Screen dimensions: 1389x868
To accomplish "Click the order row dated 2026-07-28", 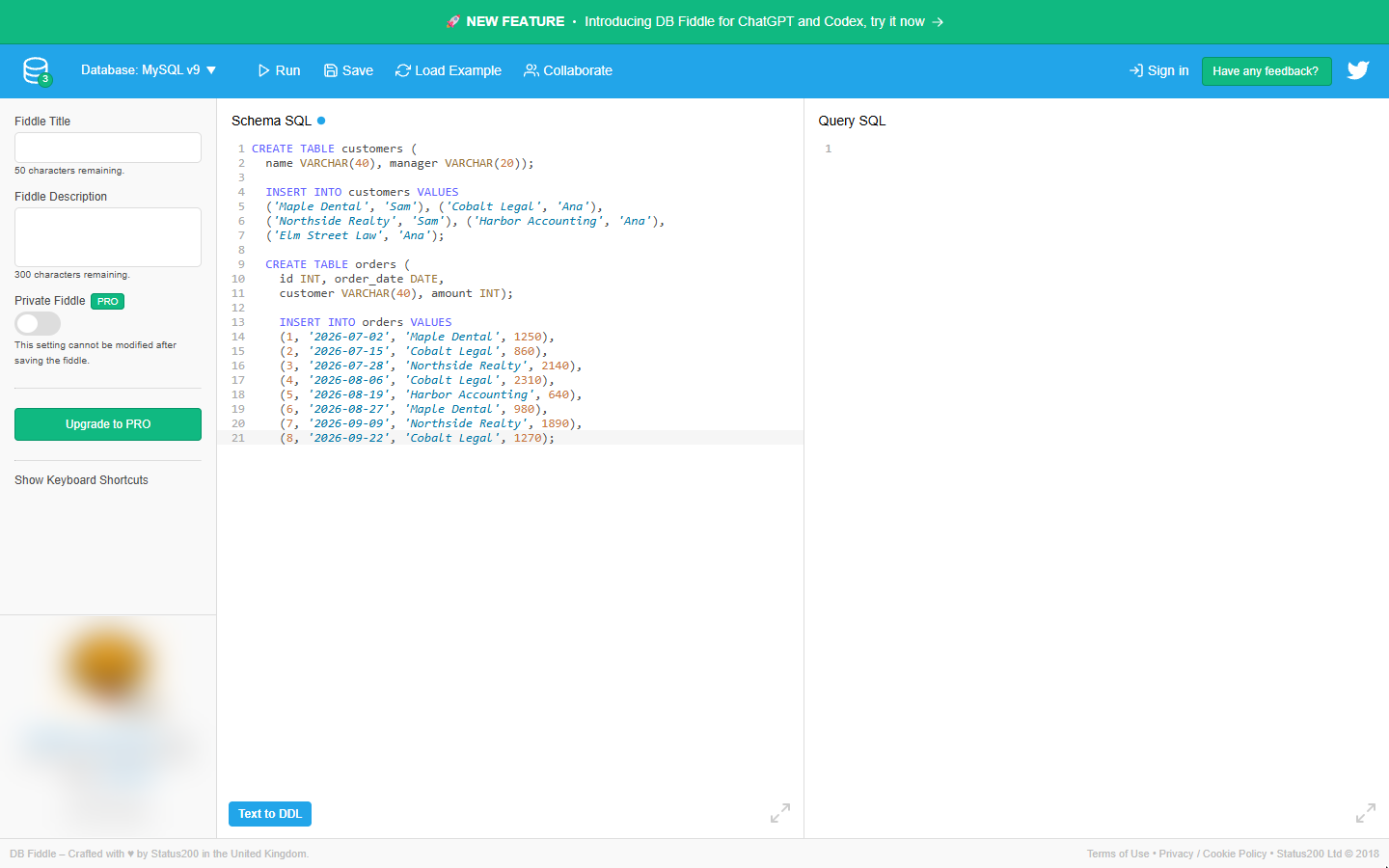I will (x=431, y=366).
